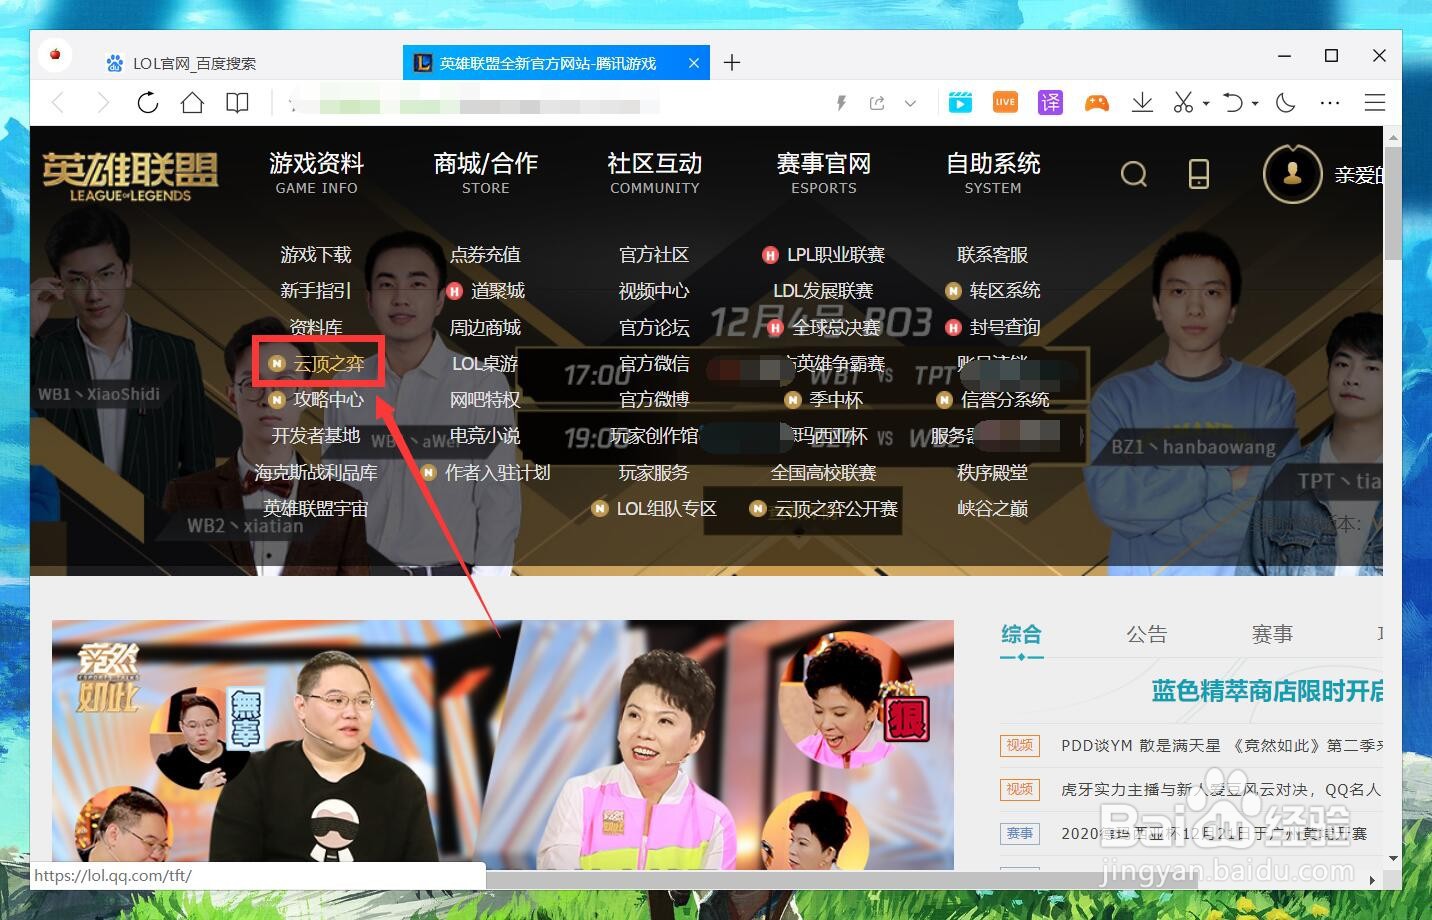Open the game center gamepad icon
The height and width of the screenshot is (920, 1432).
click(x=1097, y=101)
